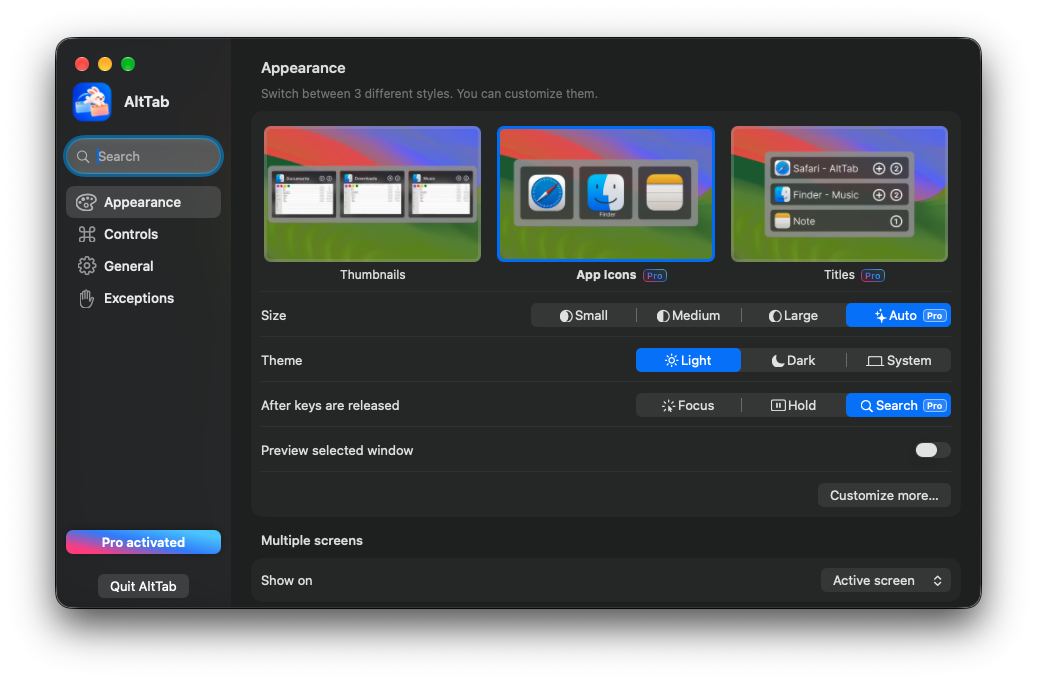
Task: Choose Hold after keys are released
Action: tap(793, 405)
